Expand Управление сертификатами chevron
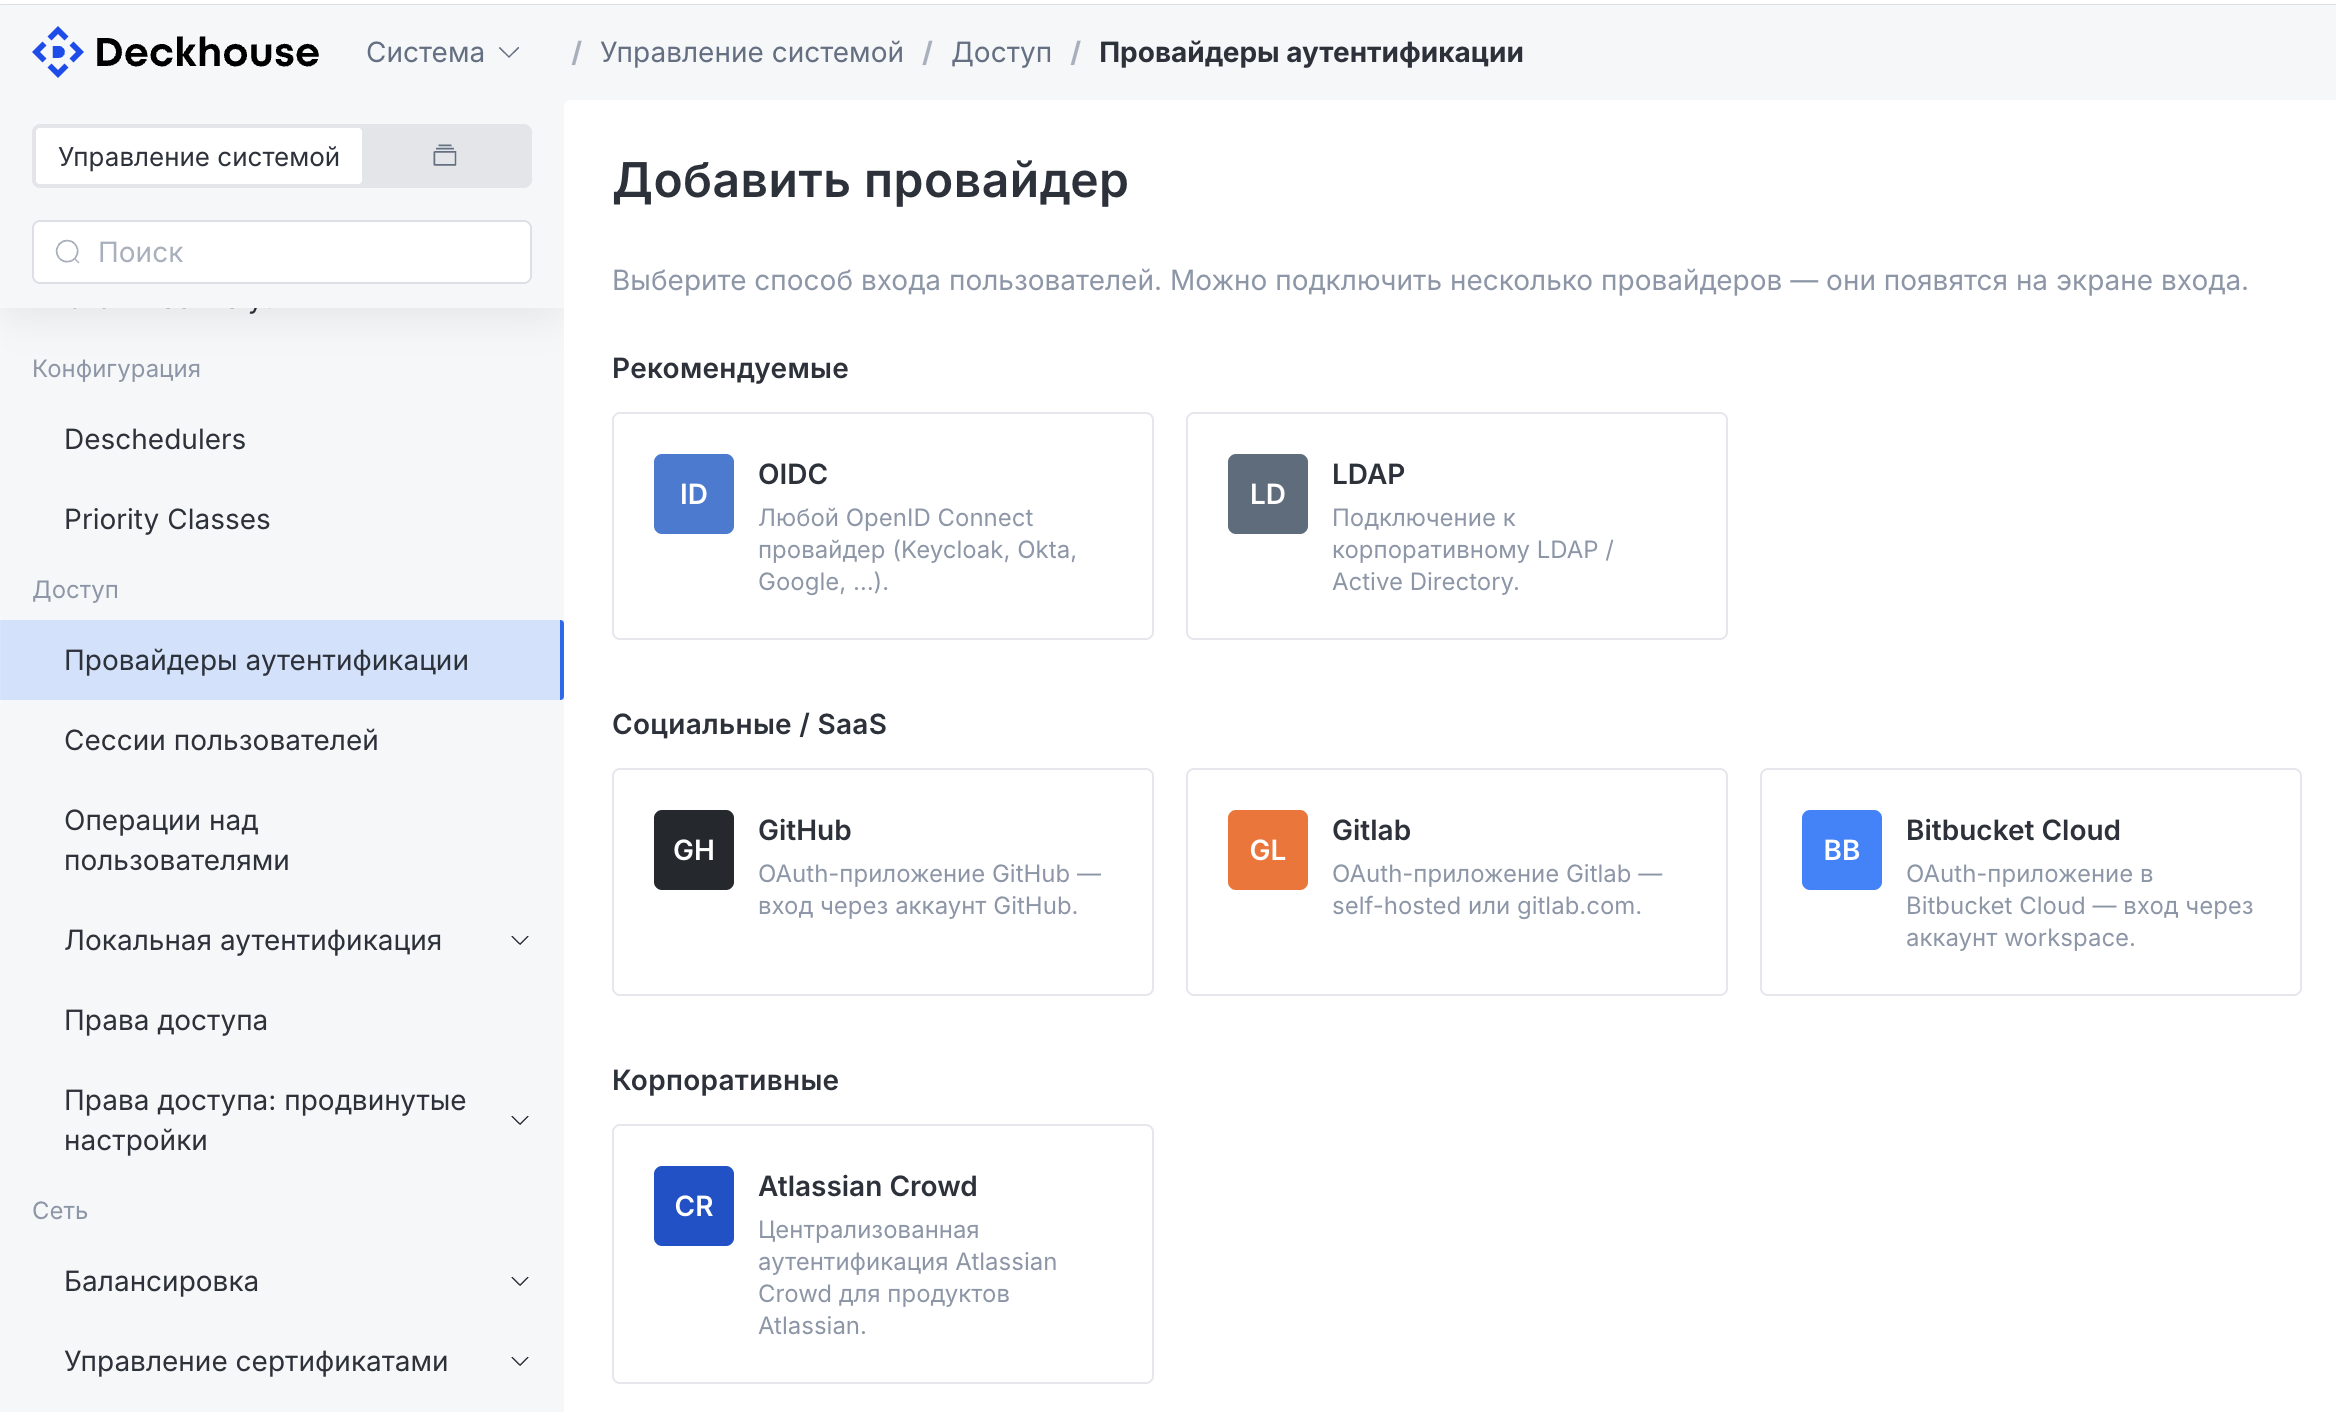 click(520, 1361)
